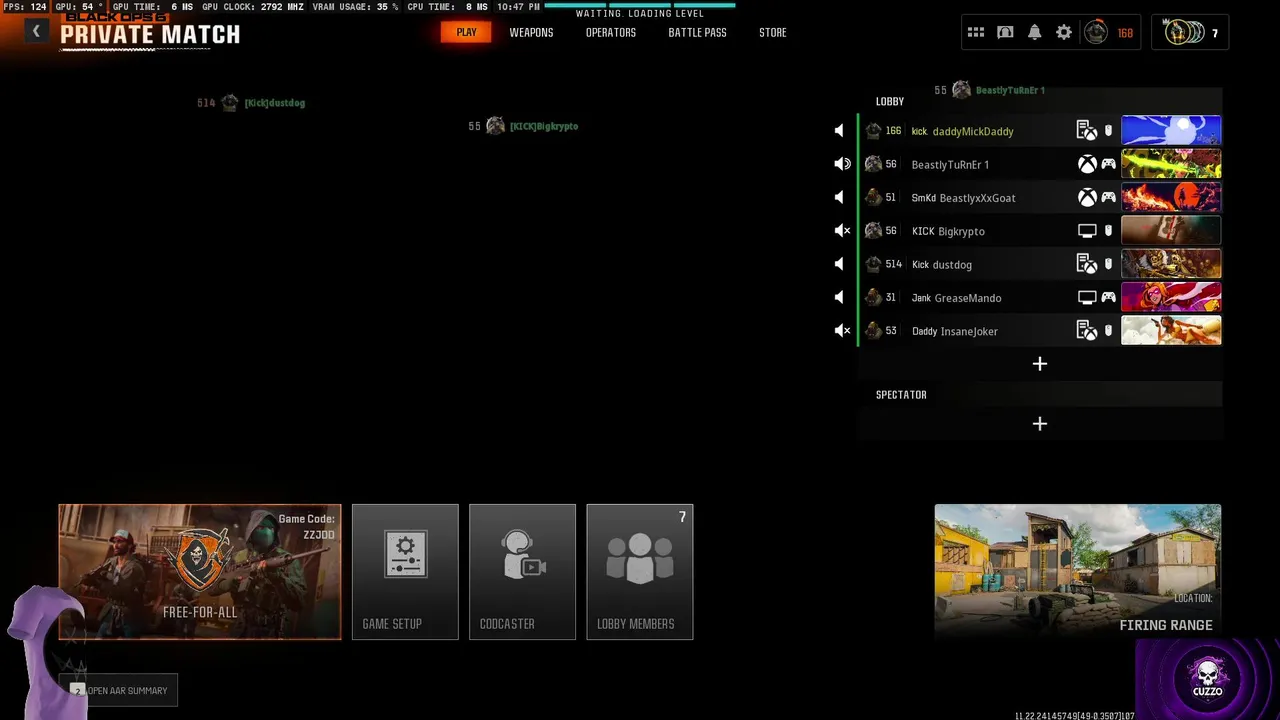
Task: Click the mouse input icon for dustdog
Action: pos(1108,264)
